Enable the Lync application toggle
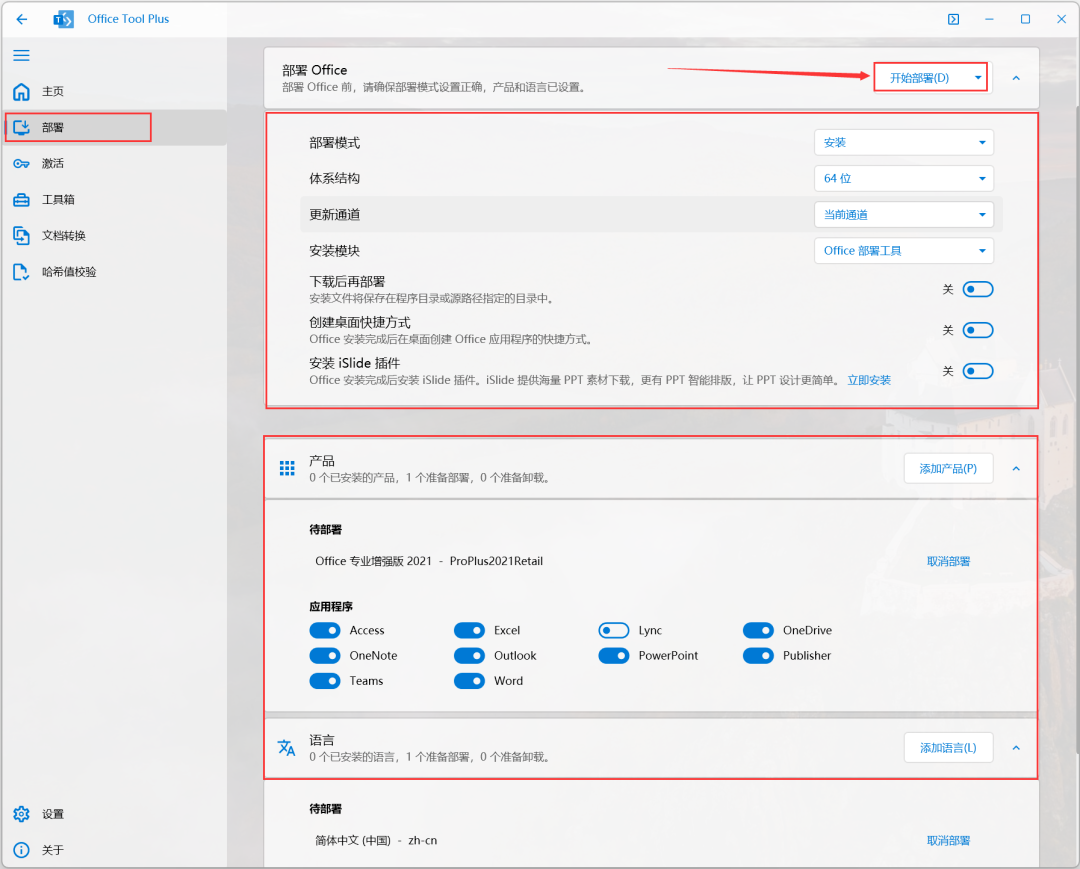 pos(614,630)
